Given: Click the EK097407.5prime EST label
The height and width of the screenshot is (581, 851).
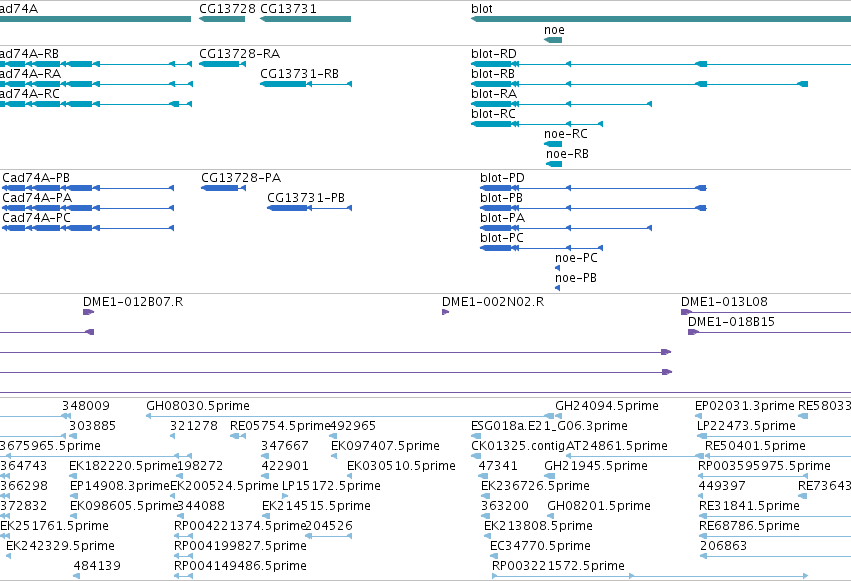Looking at the screenshot, I should coord(385,446).
